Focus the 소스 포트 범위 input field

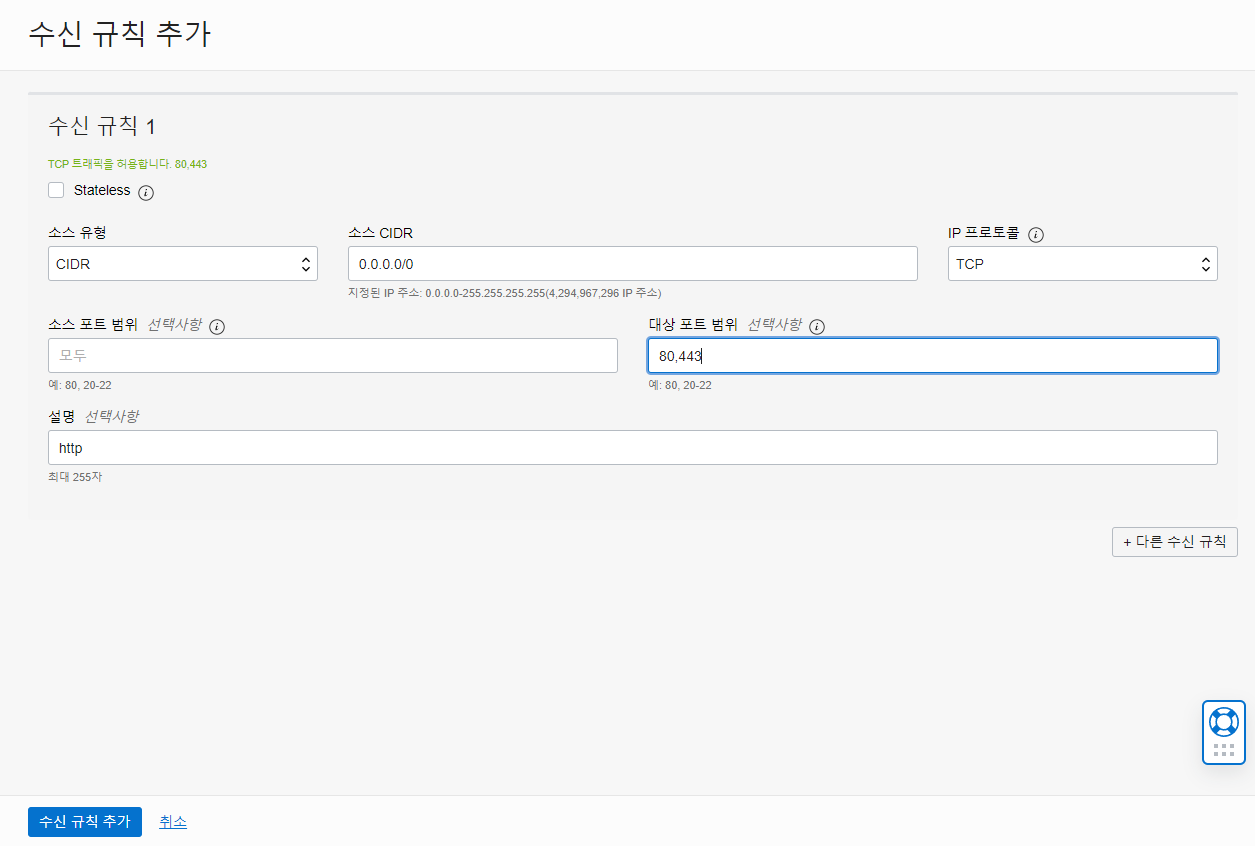coord(333,355)
